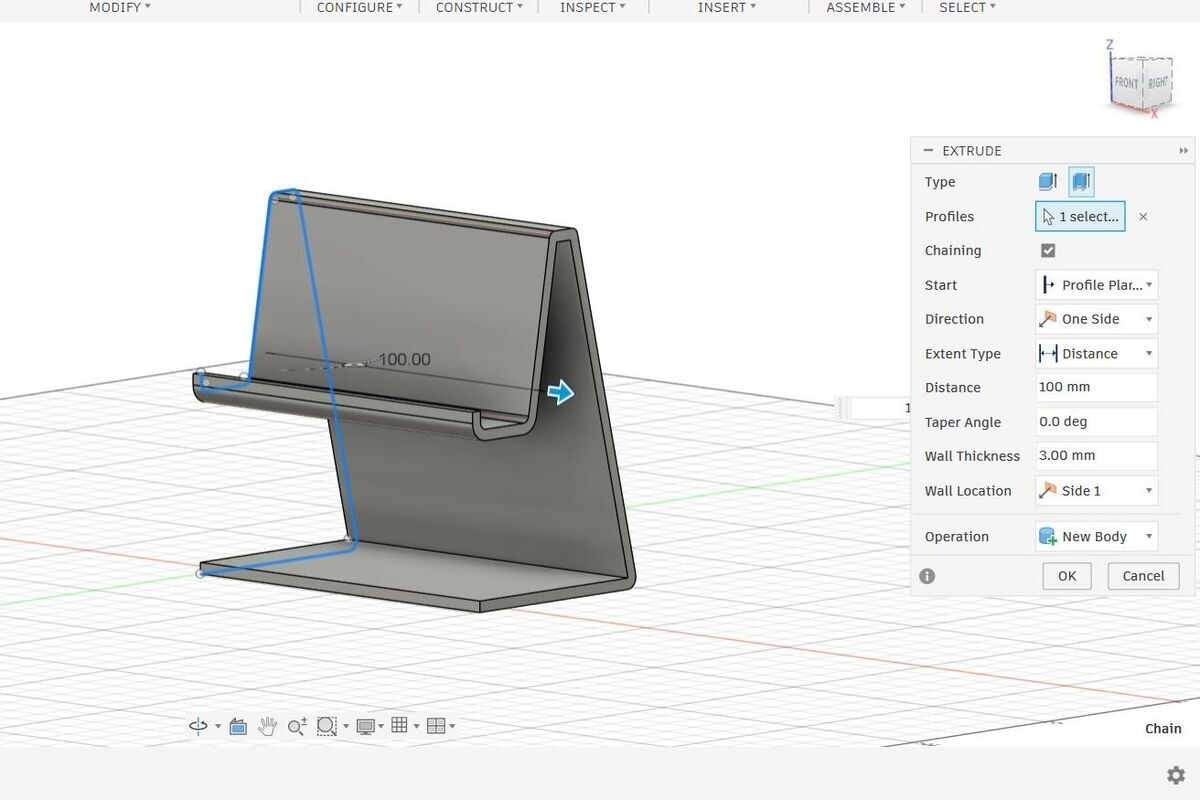Select the solid Extrude type icon
The width and height of the screenshot is (1200, 800).
1047,182
